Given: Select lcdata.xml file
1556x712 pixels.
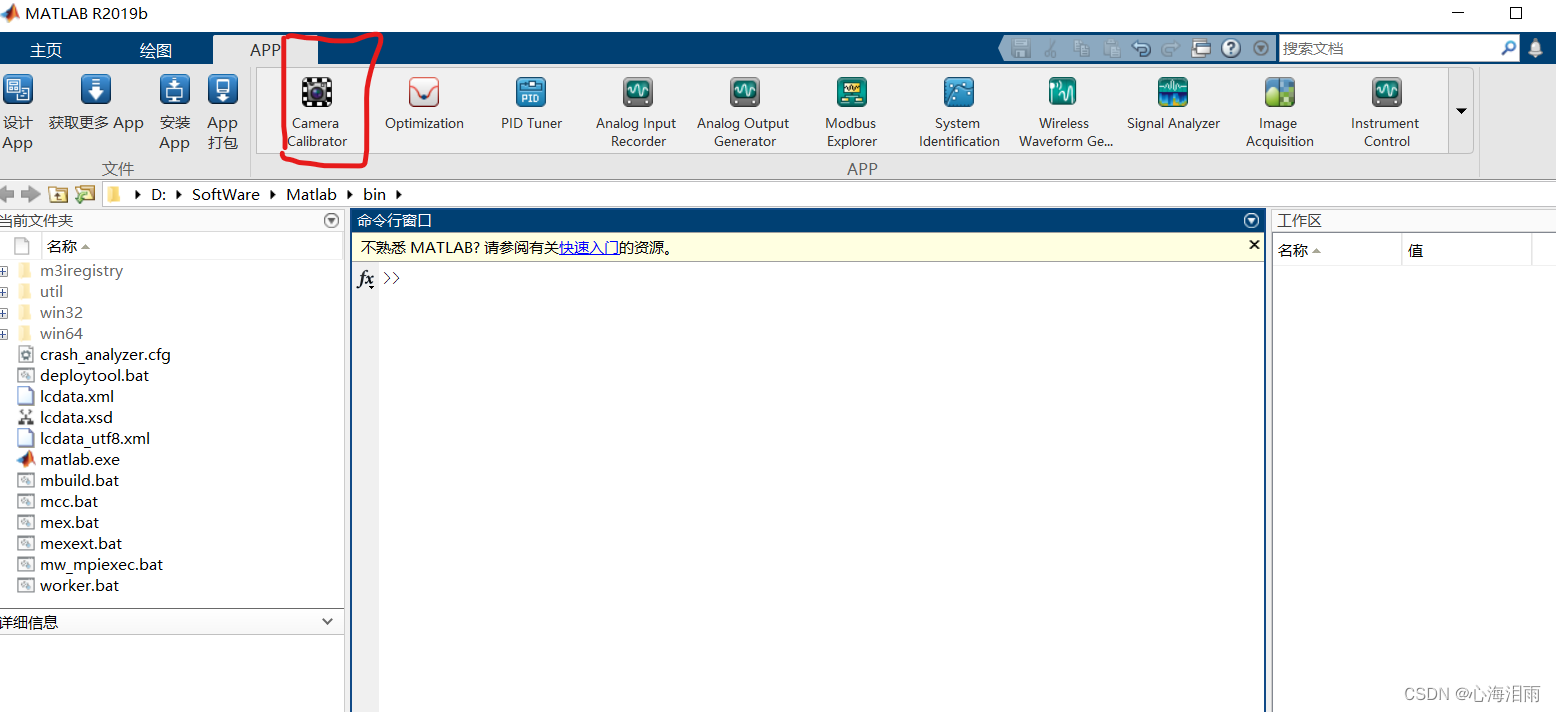Looking at the screenshot, I should [77, 397].
